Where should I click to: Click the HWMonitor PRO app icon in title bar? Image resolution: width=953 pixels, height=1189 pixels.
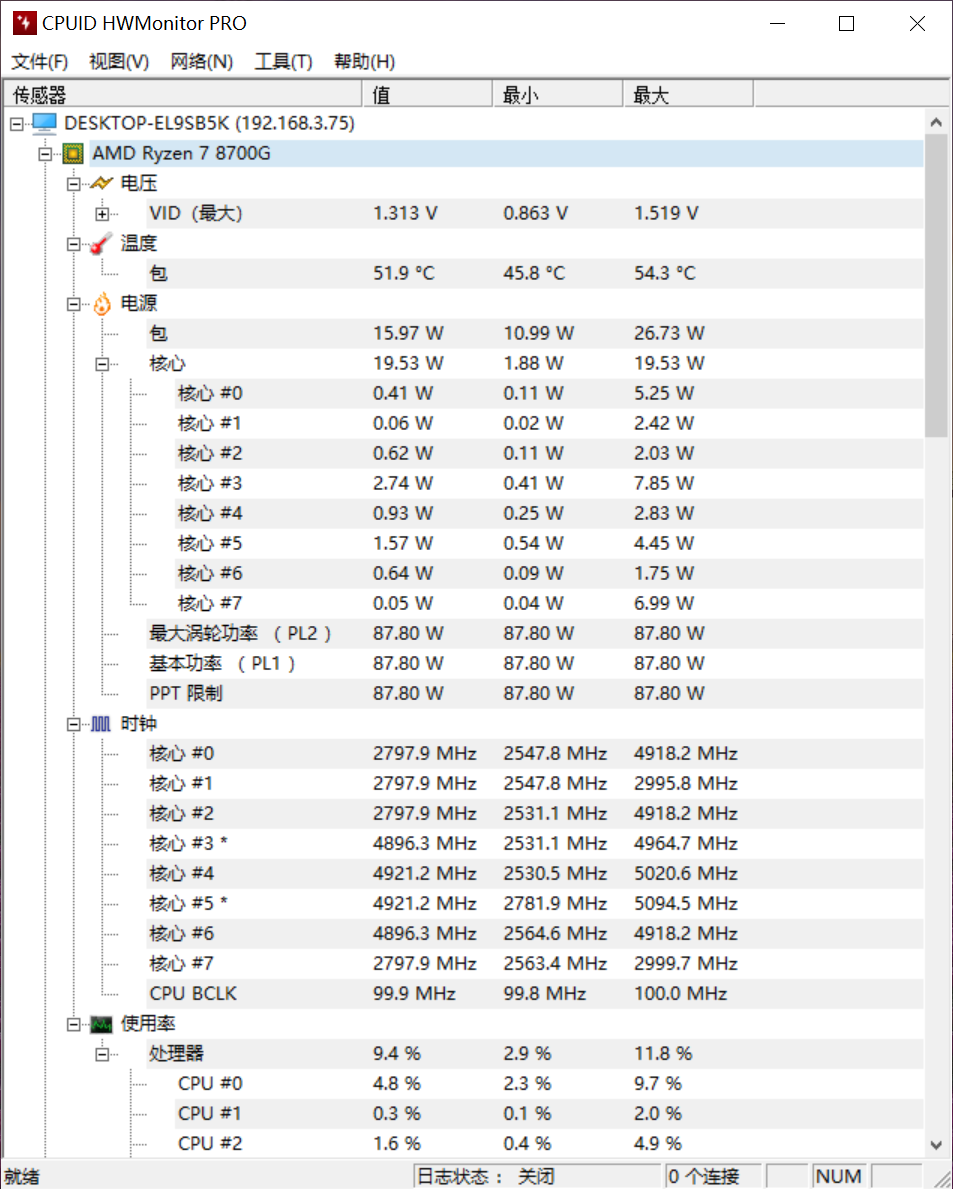[x=24, y=23]
